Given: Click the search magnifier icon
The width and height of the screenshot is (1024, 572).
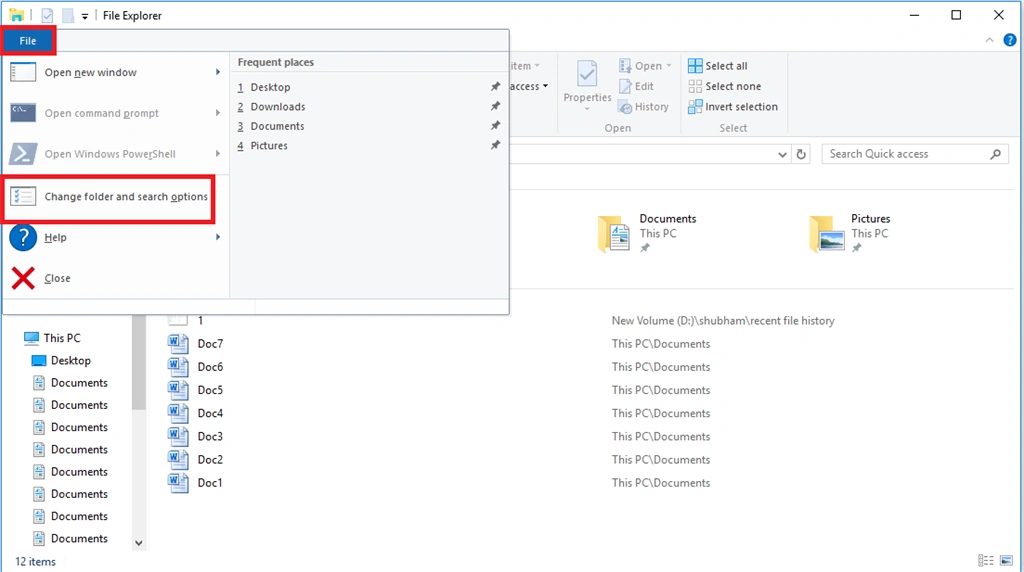Looking at the screenshot, I should point(995,154).
